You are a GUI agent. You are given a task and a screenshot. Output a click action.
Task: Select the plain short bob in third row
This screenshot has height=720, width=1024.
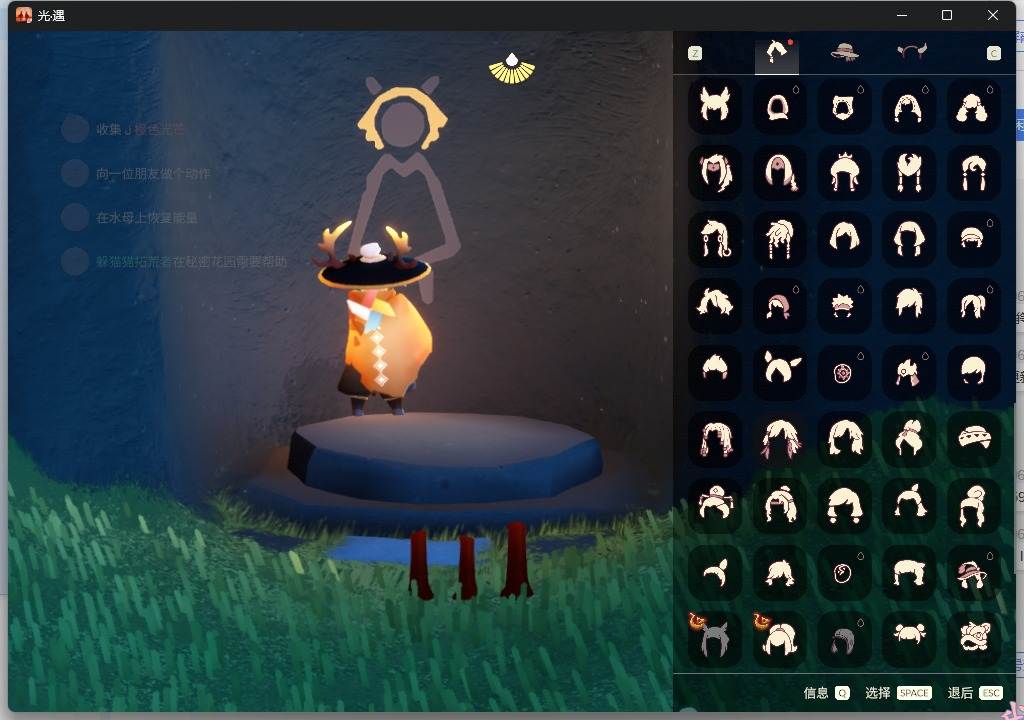pyautogui.click(x=844, y=238)
